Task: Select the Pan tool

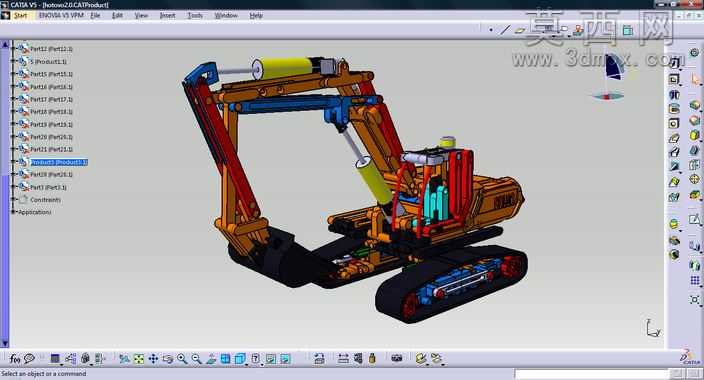Action: [153, 358]
